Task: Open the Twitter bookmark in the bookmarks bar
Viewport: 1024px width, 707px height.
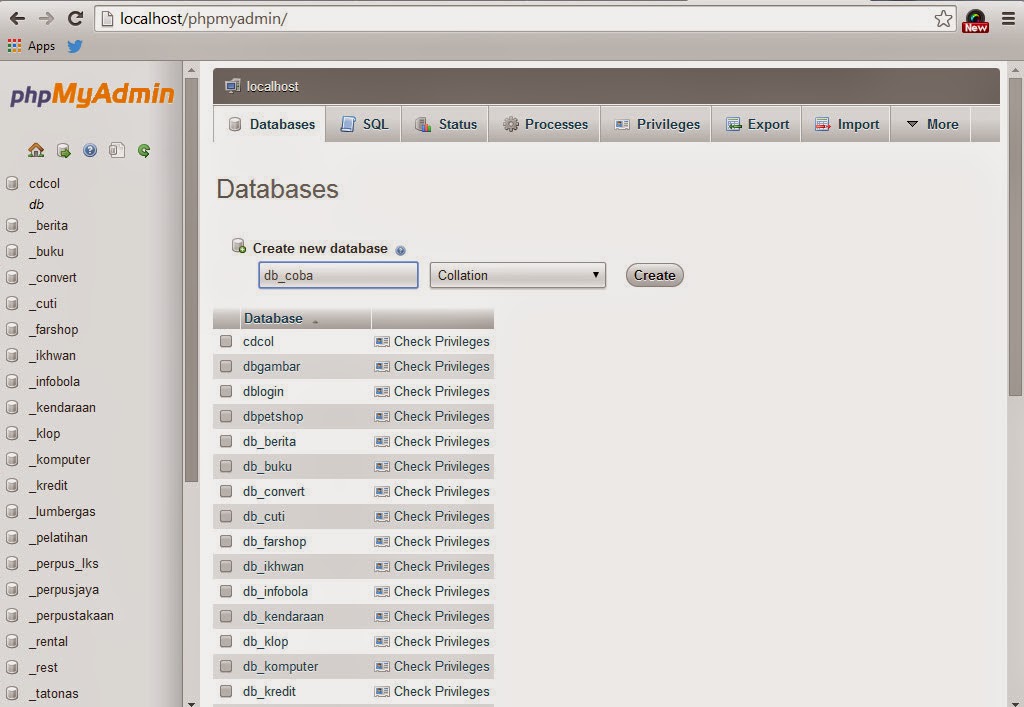Action: point(74,46)
